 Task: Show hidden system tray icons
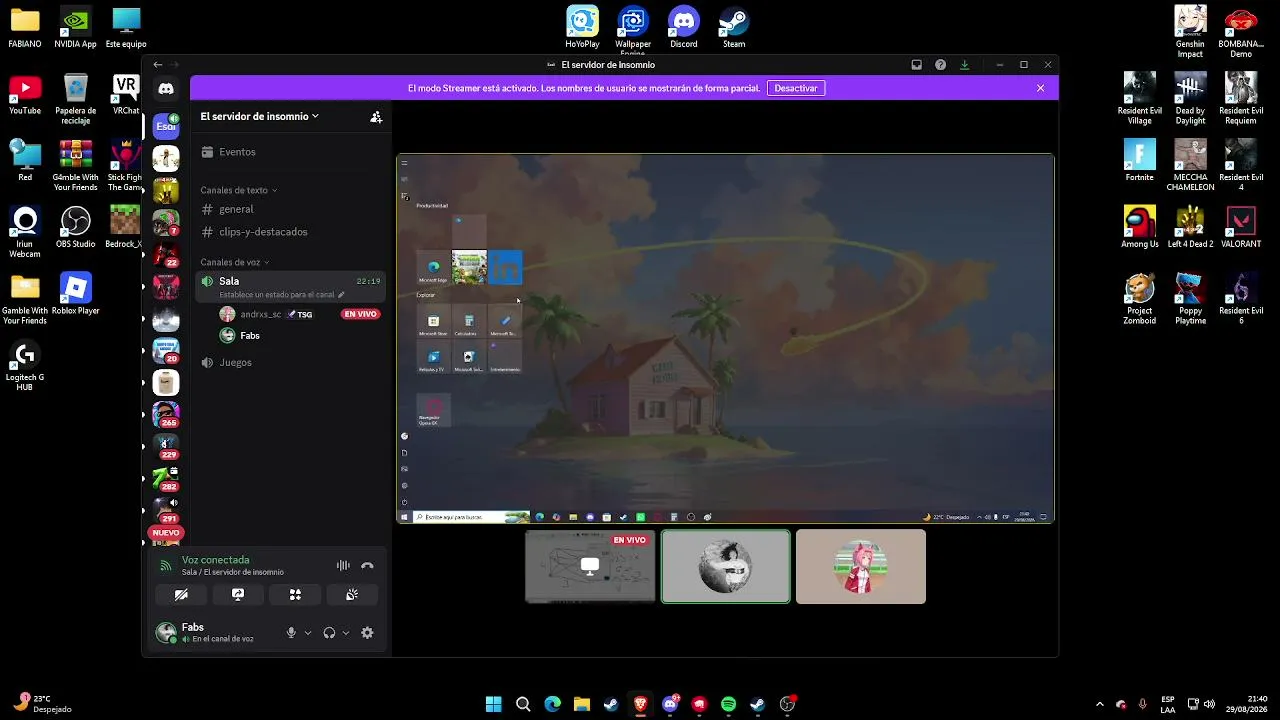pyautogui.click(x=1100, y=704)
